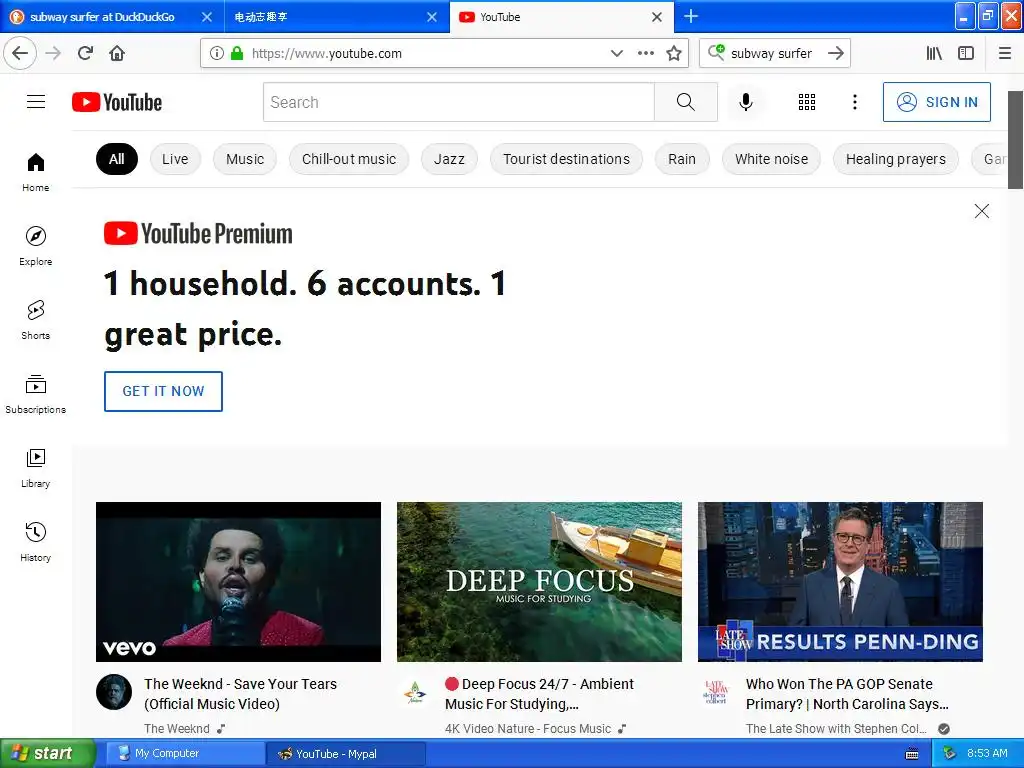This screenshot has width=1024, height=768.
Task: Open The Weeknd Save Your Tears thumbnail
Action: pyautogui.click(x=238, y=582)
